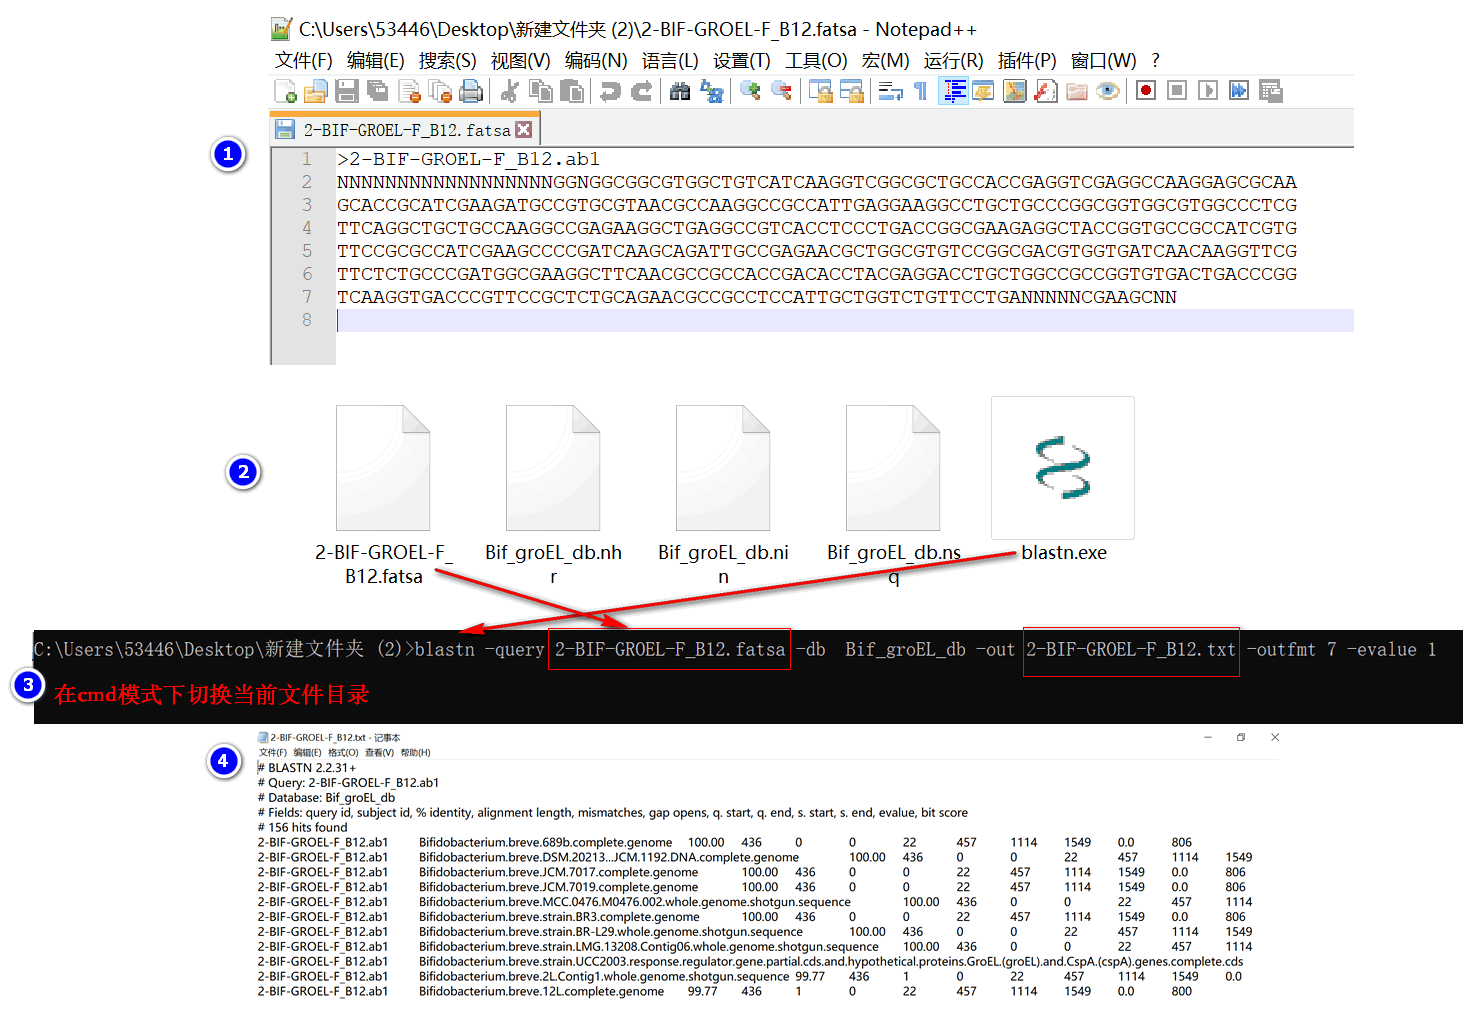Open the 工具(O) menu
This screenshot has width=1477, height=1012.
pos(816,61)
